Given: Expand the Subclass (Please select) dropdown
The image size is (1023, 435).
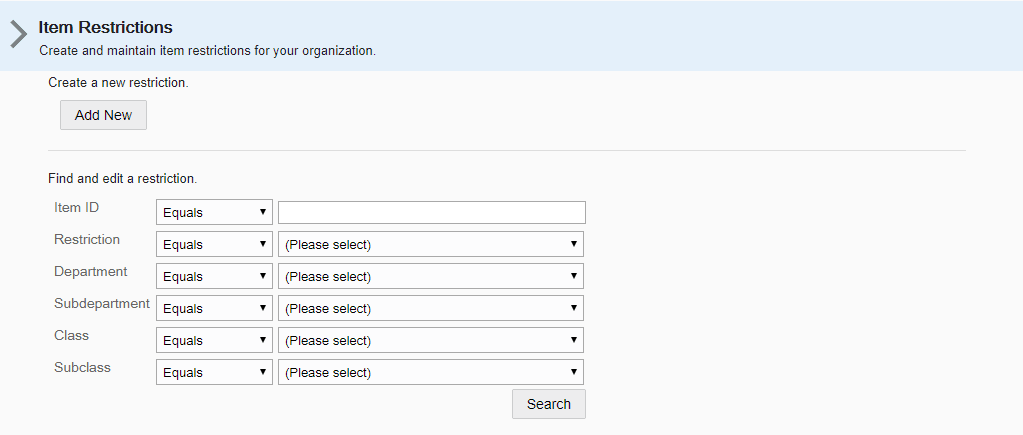Looking at the screenshot, I should click(431, 372).
